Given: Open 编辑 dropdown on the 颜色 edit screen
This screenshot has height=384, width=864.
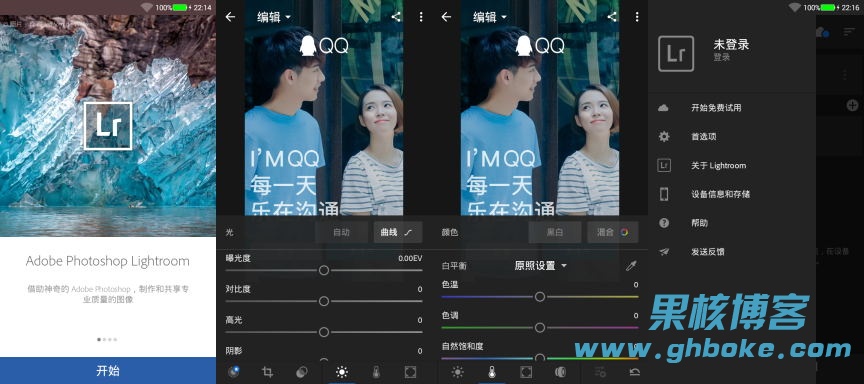Looking at the screenshot, I should (x=490, y=17).
